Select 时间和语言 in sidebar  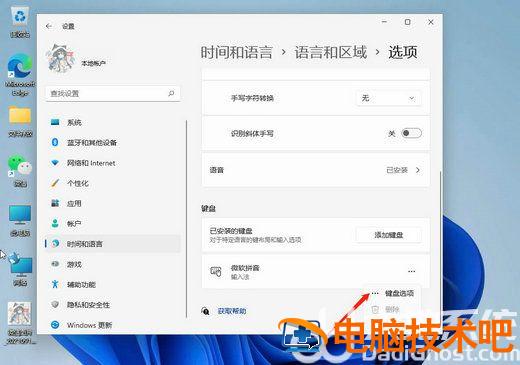point(113,244)
